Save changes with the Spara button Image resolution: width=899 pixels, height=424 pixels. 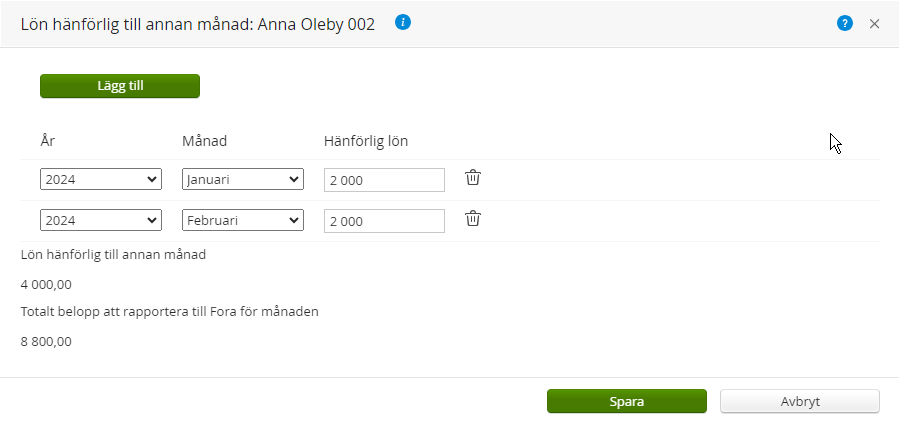click(x=627, y=401)
